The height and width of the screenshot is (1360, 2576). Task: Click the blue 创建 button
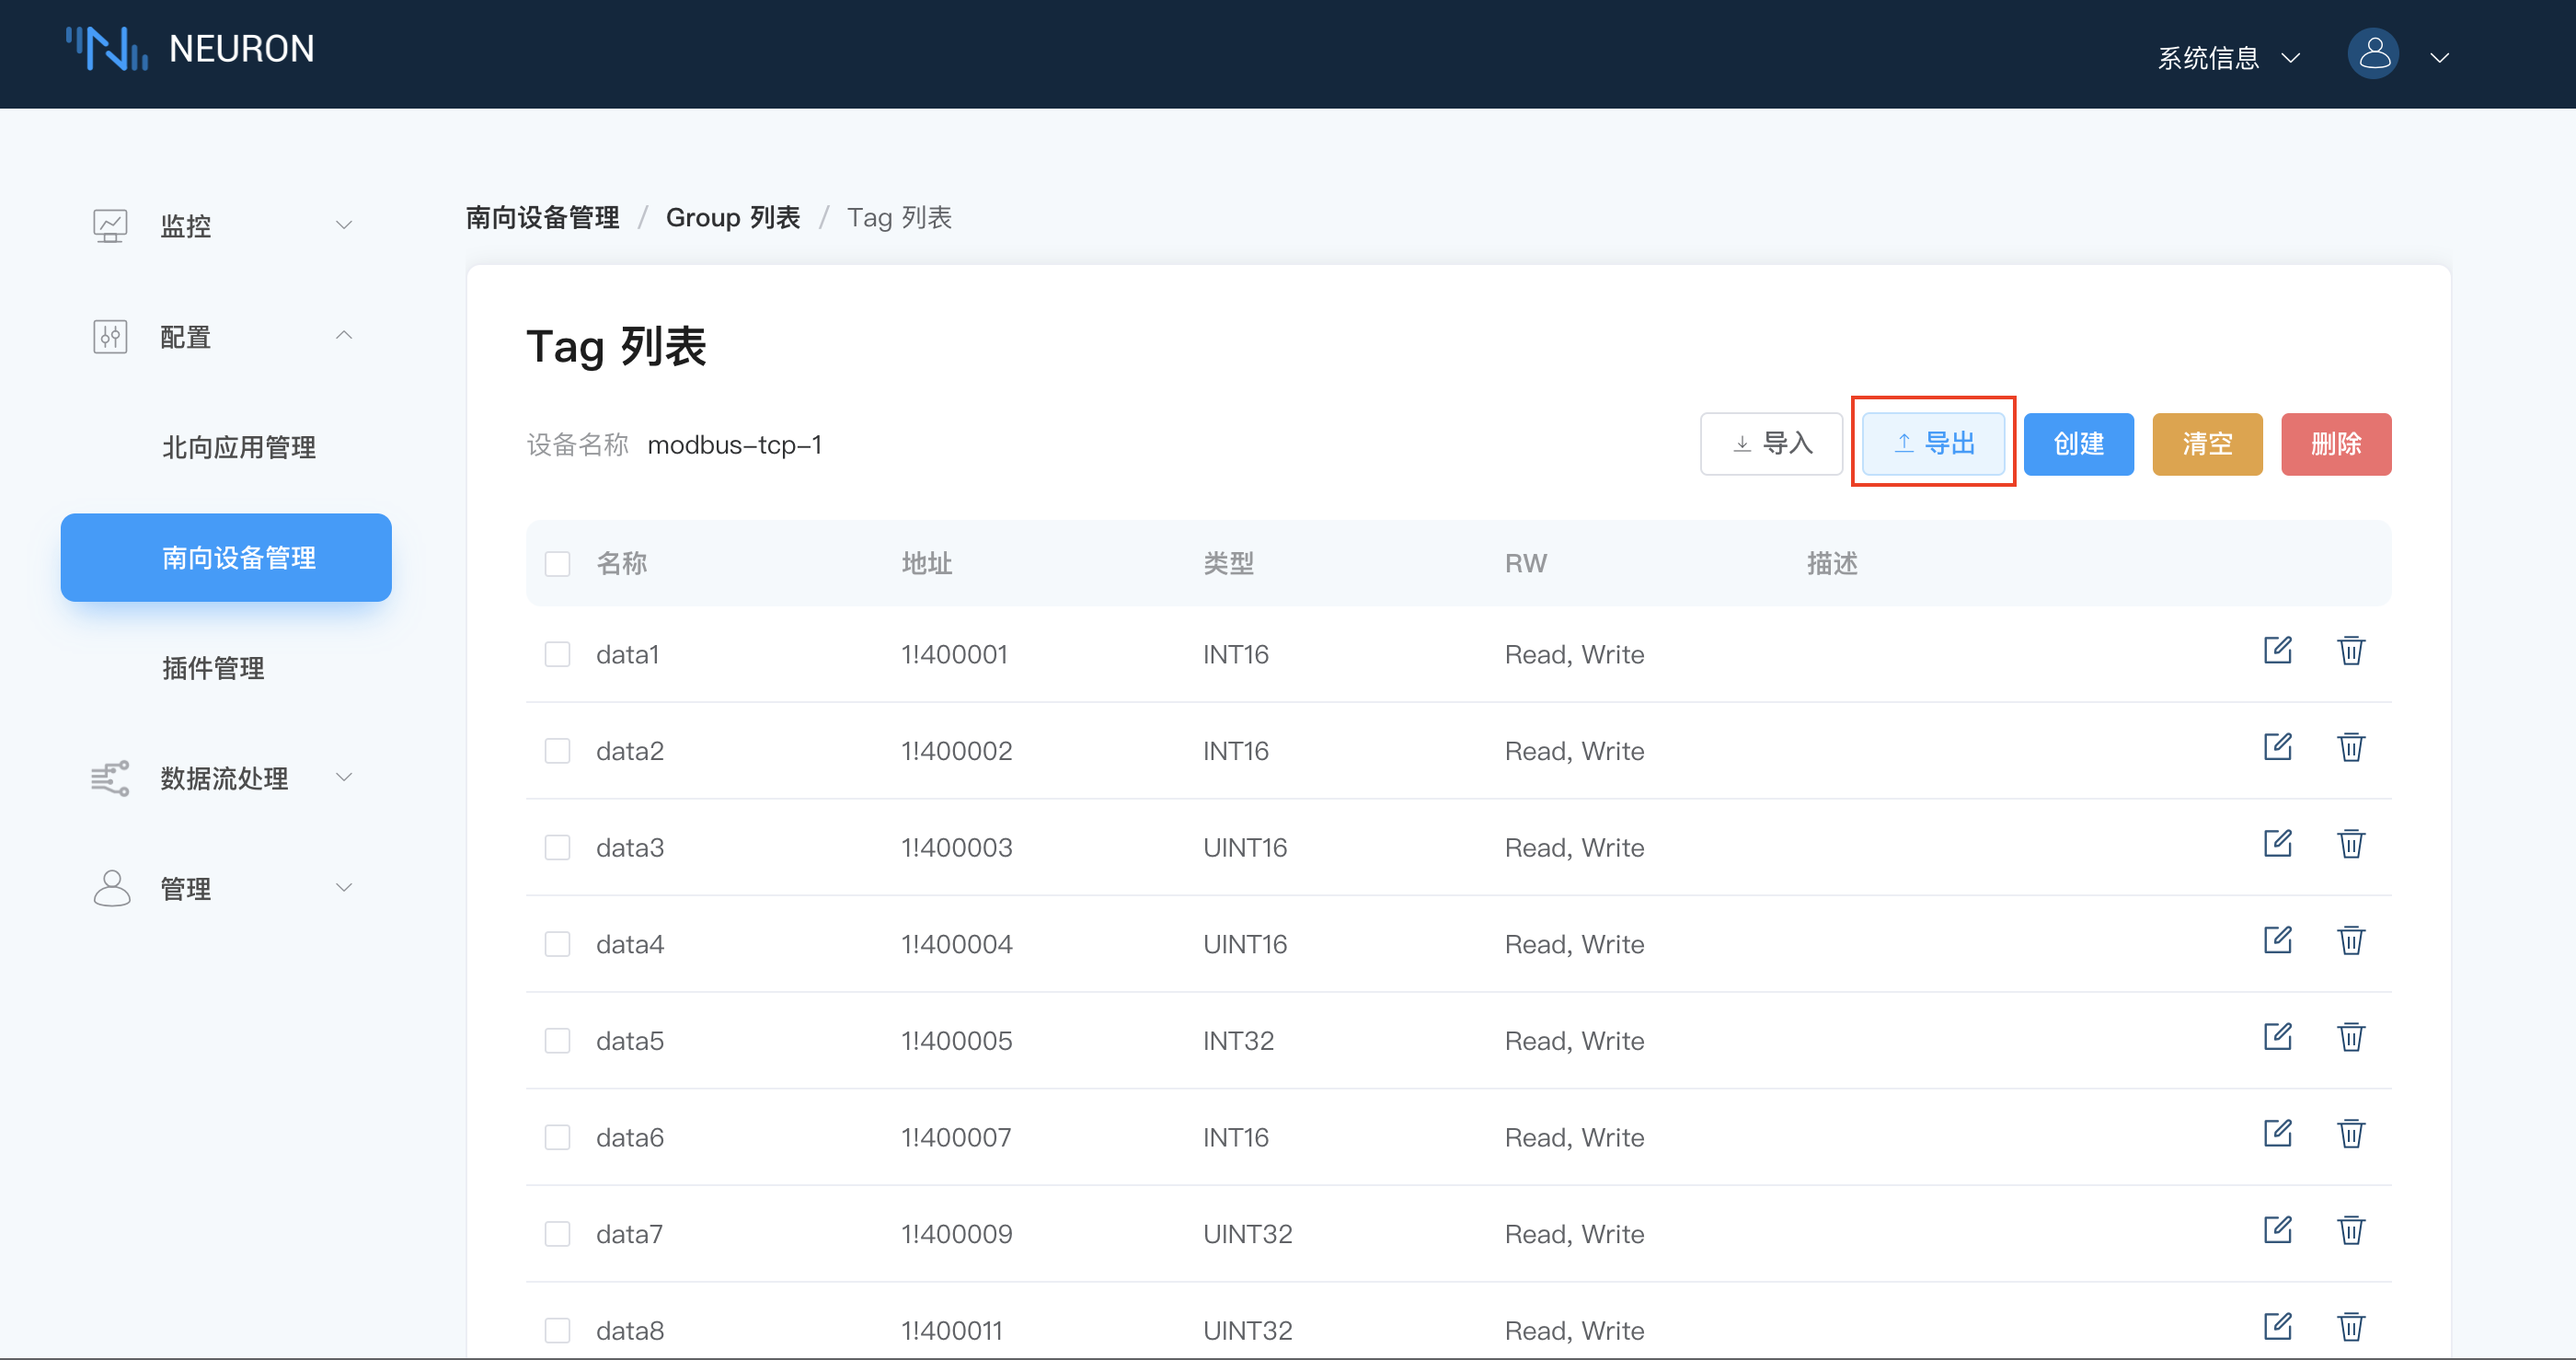[2078, 444]
